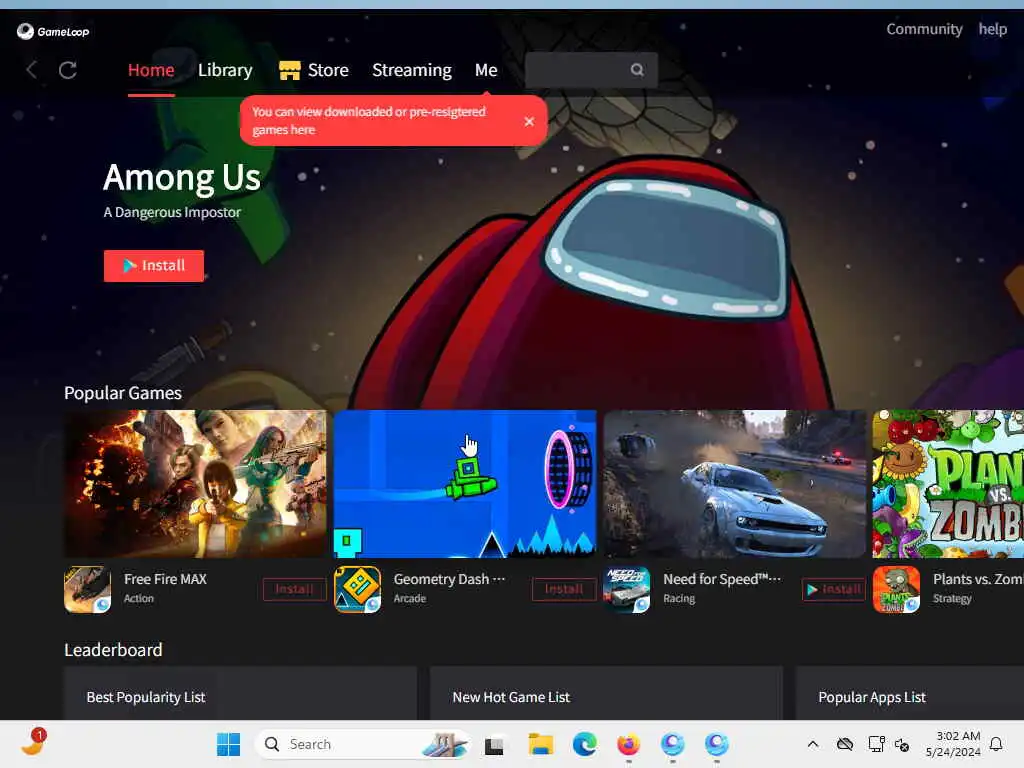Click the second GameLoop taskbar icon
1024x768 pixels.
pyautogui.click(x=716, y=744)
